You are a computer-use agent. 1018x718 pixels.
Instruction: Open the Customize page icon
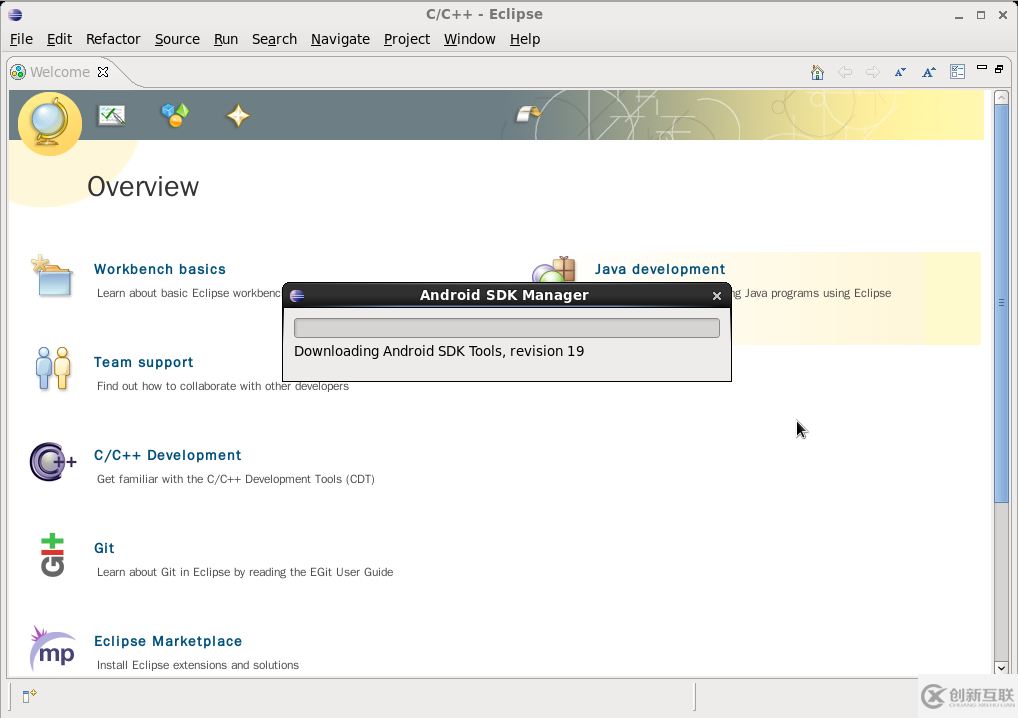click(x=957, y=71)
